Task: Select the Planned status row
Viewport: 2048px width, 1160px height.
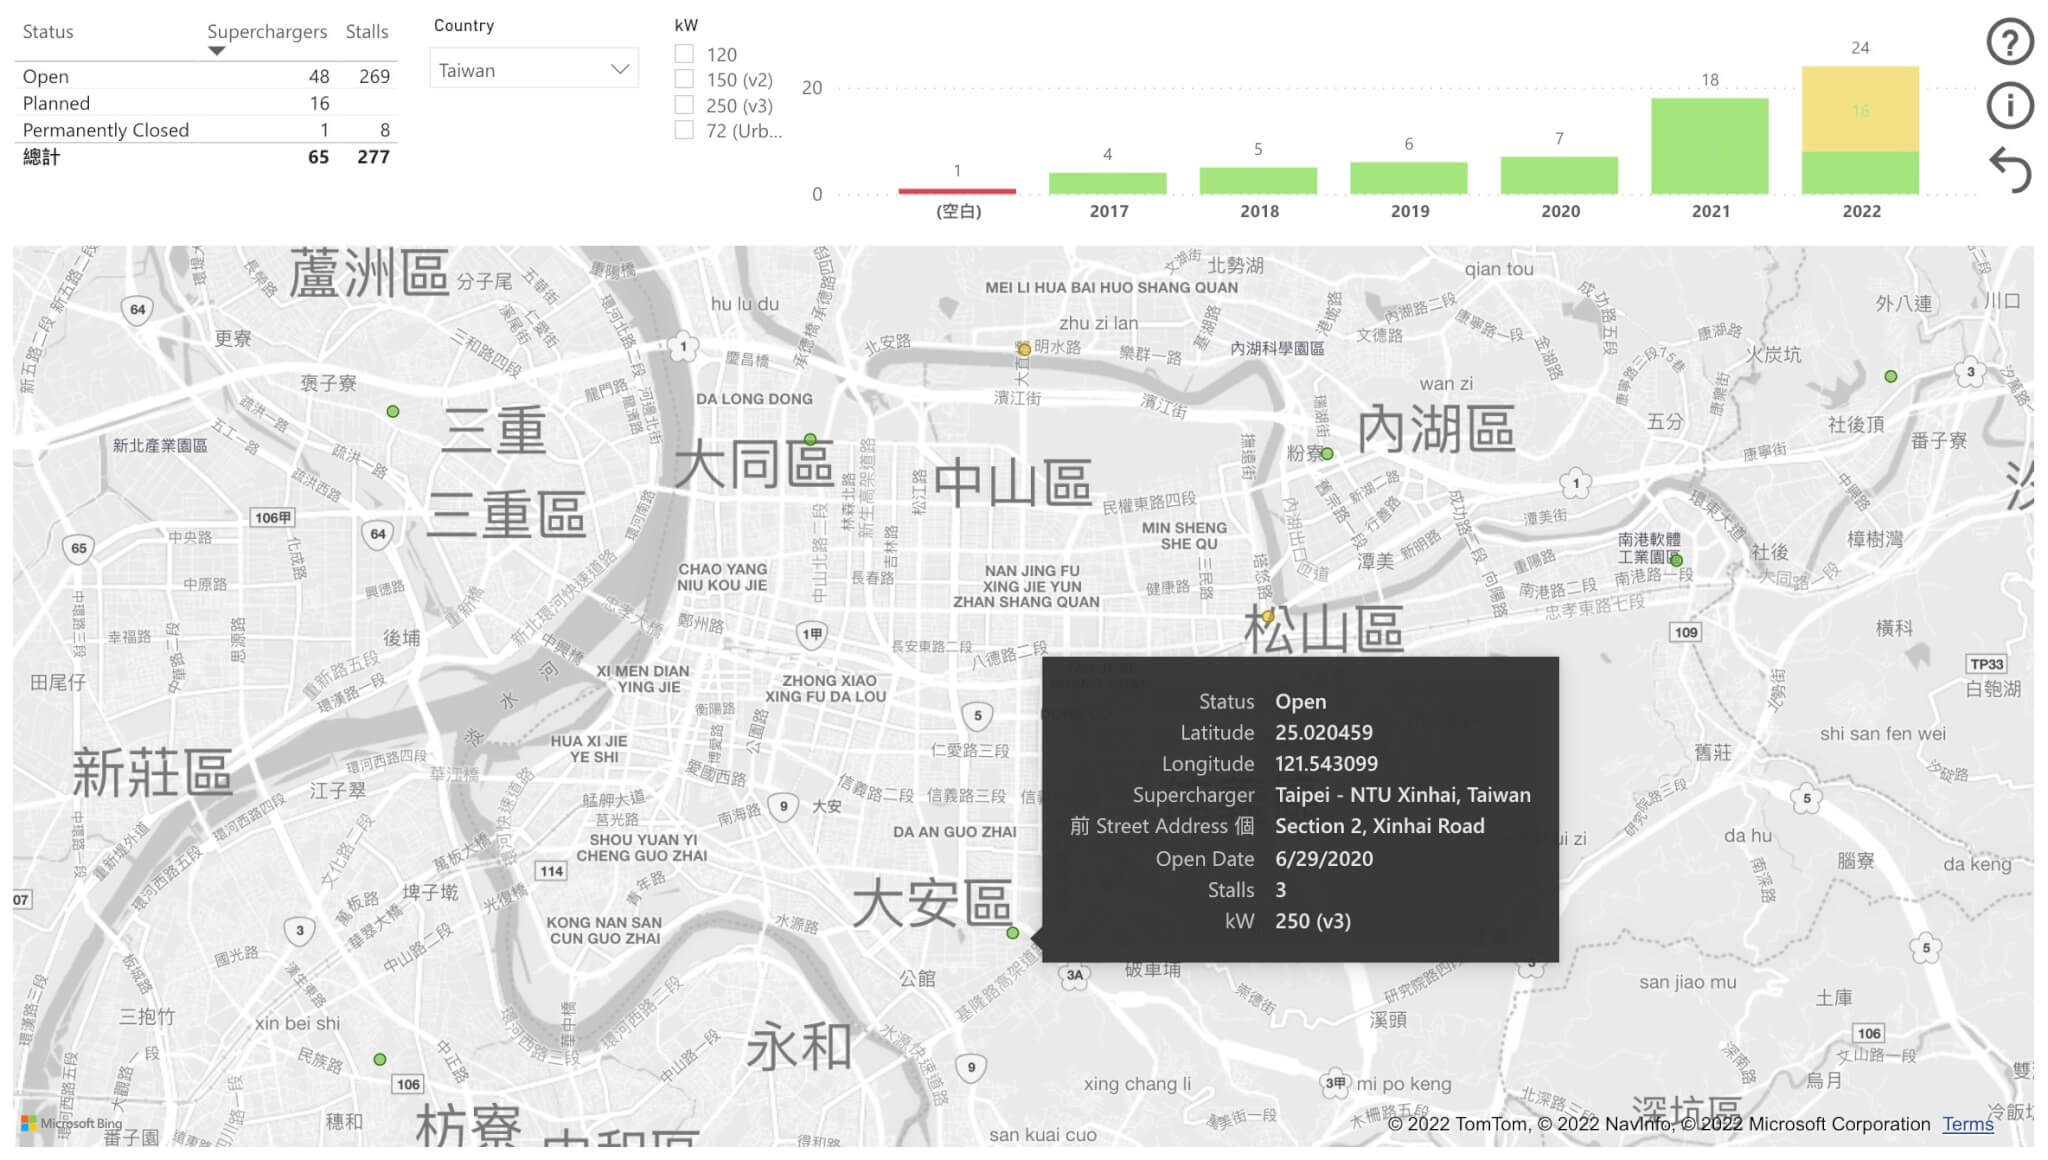Action: pyautogui.click(x=206, y=103)
